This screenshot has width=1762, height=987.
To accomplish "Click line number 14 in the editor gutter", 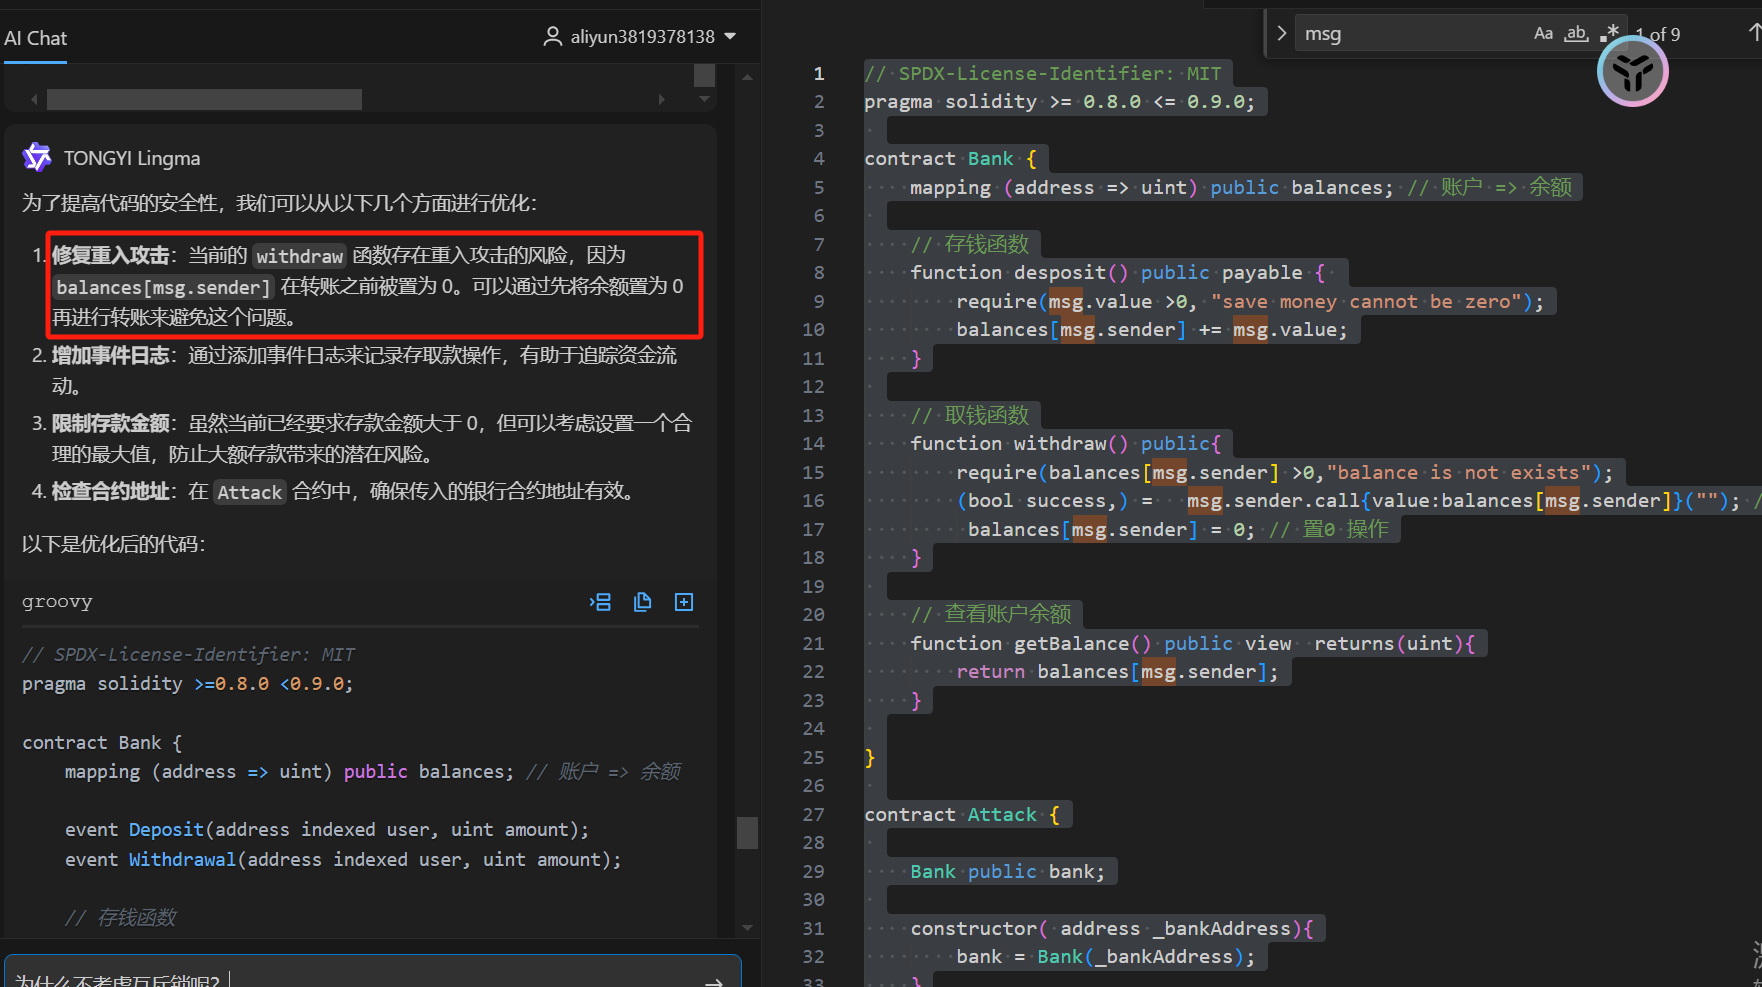I will tap(814, 443).
